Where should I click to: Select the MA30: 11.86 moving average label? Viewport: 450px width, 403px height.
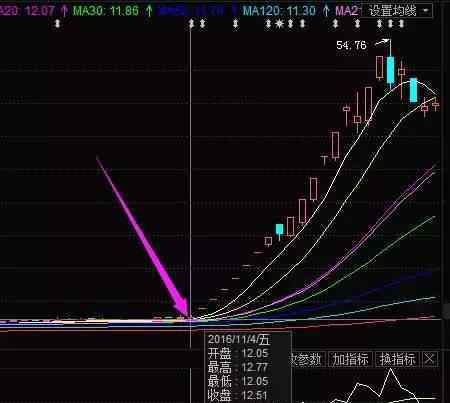[x=106, y=11]
